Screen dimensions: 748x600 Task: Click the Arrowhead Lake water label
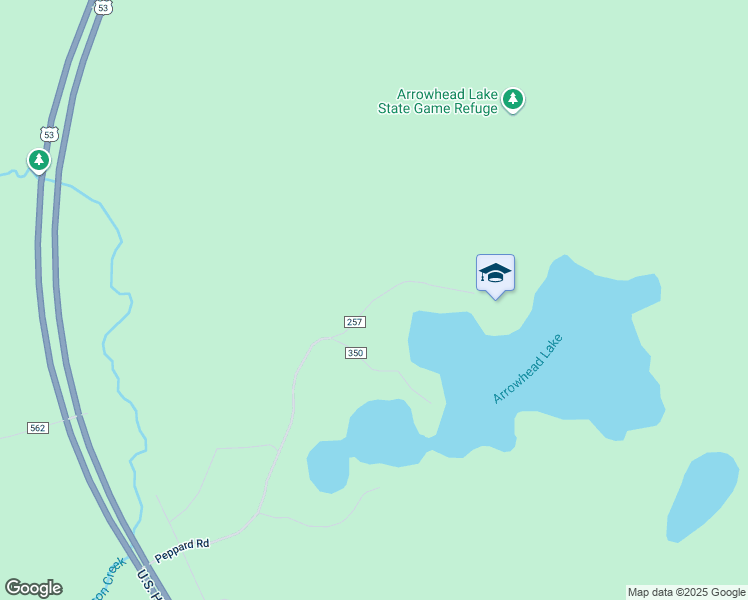(528, 369)
